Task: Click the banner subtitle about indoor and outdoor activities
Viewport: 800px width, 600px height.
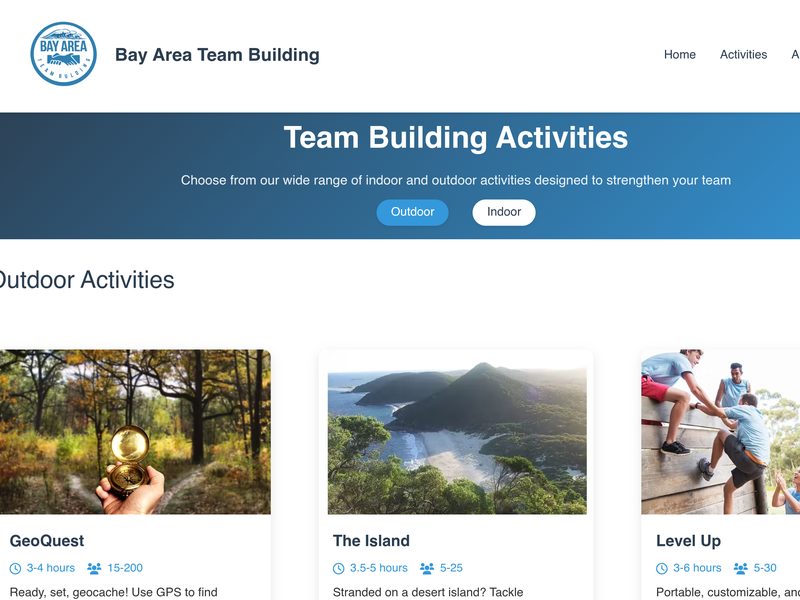Action: point(456,180)
